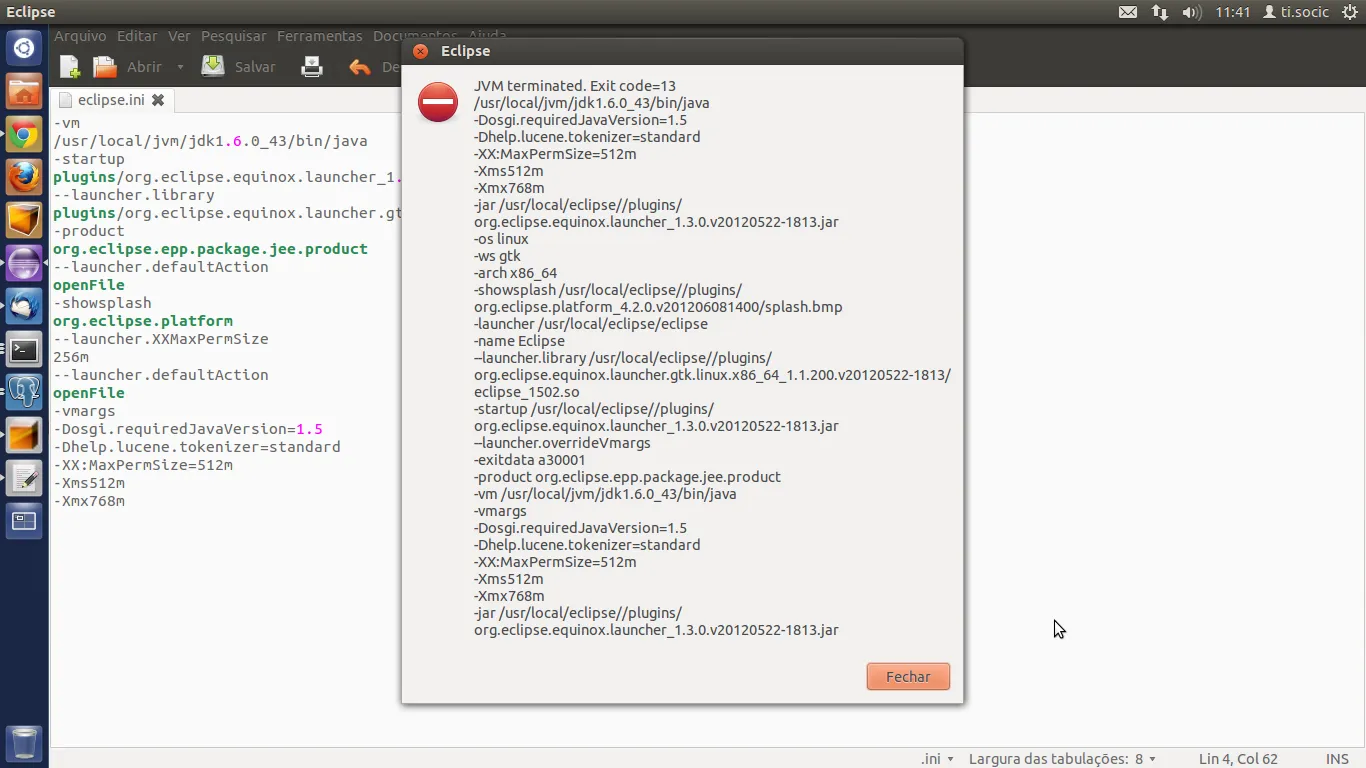Select the eclipse.ini document tab
Viewport: 1366px width, 768px height.
point(111,100)
